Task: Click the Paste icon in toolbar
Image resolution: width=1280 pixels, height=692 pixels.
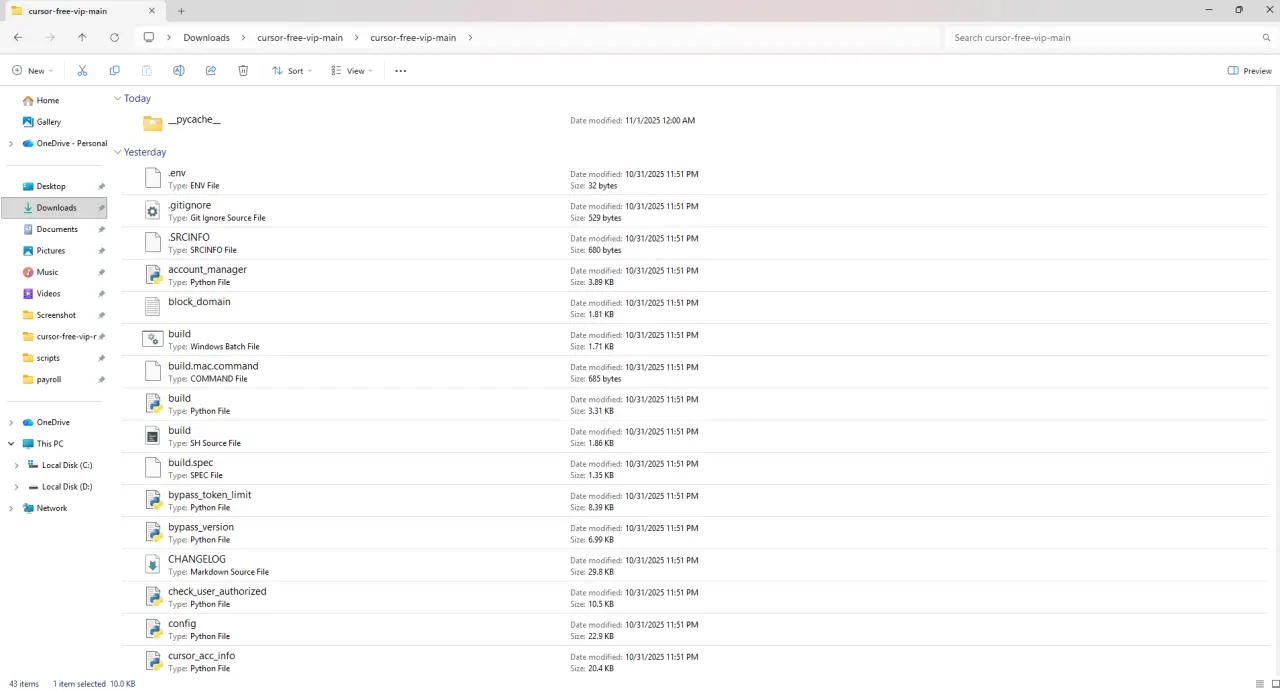Action: (146, 71)
